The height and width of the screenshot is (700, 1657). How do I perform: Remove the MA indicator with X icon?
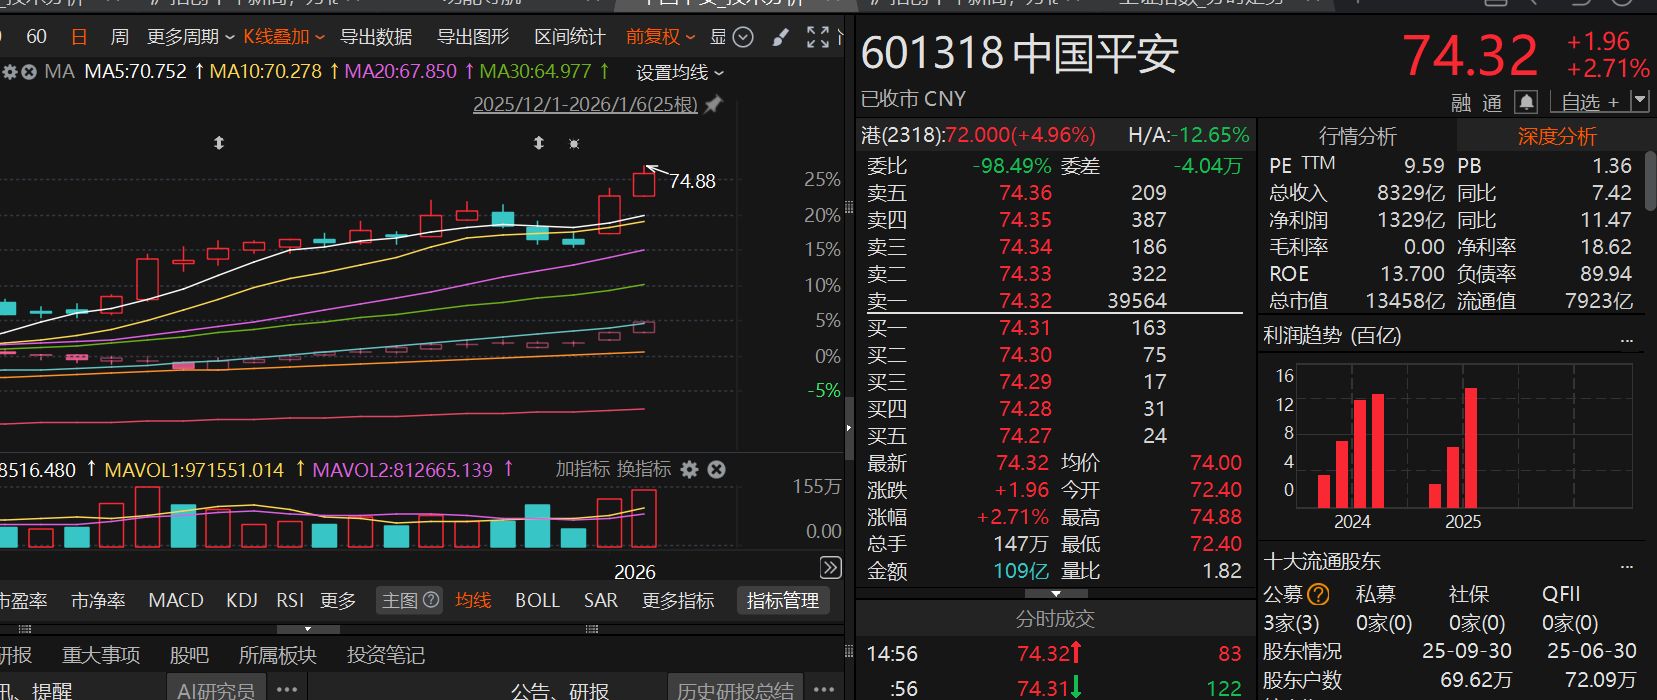(x=29, y=72)
